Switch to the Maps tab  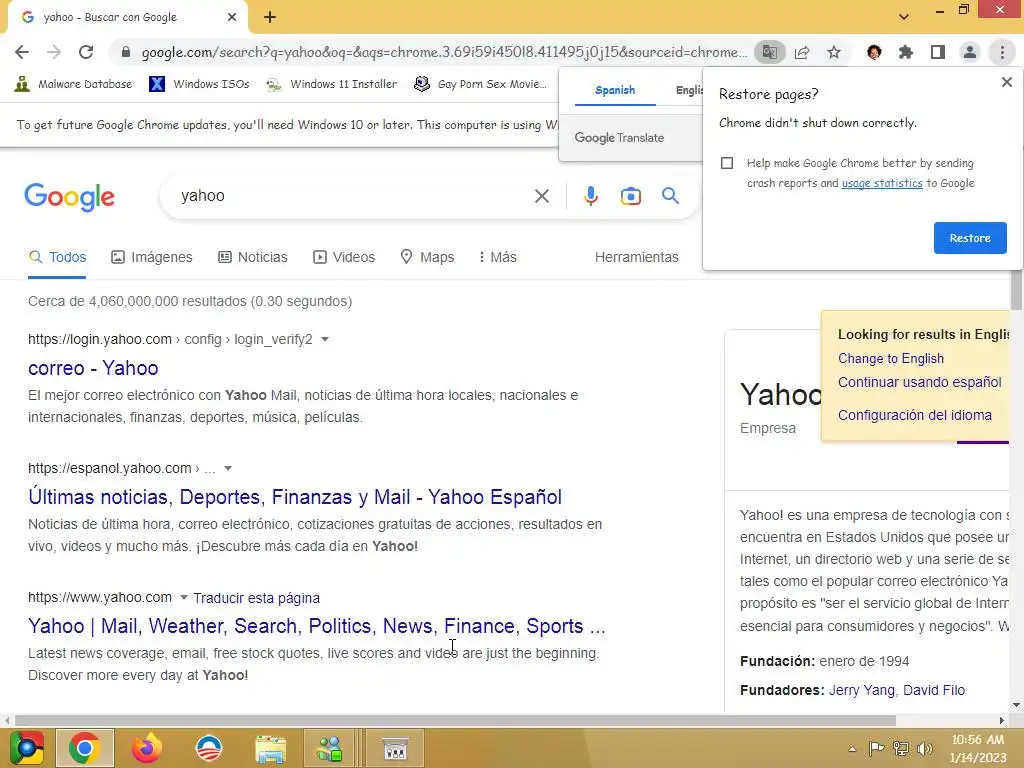pyautogui.click(x=427, y=257)
